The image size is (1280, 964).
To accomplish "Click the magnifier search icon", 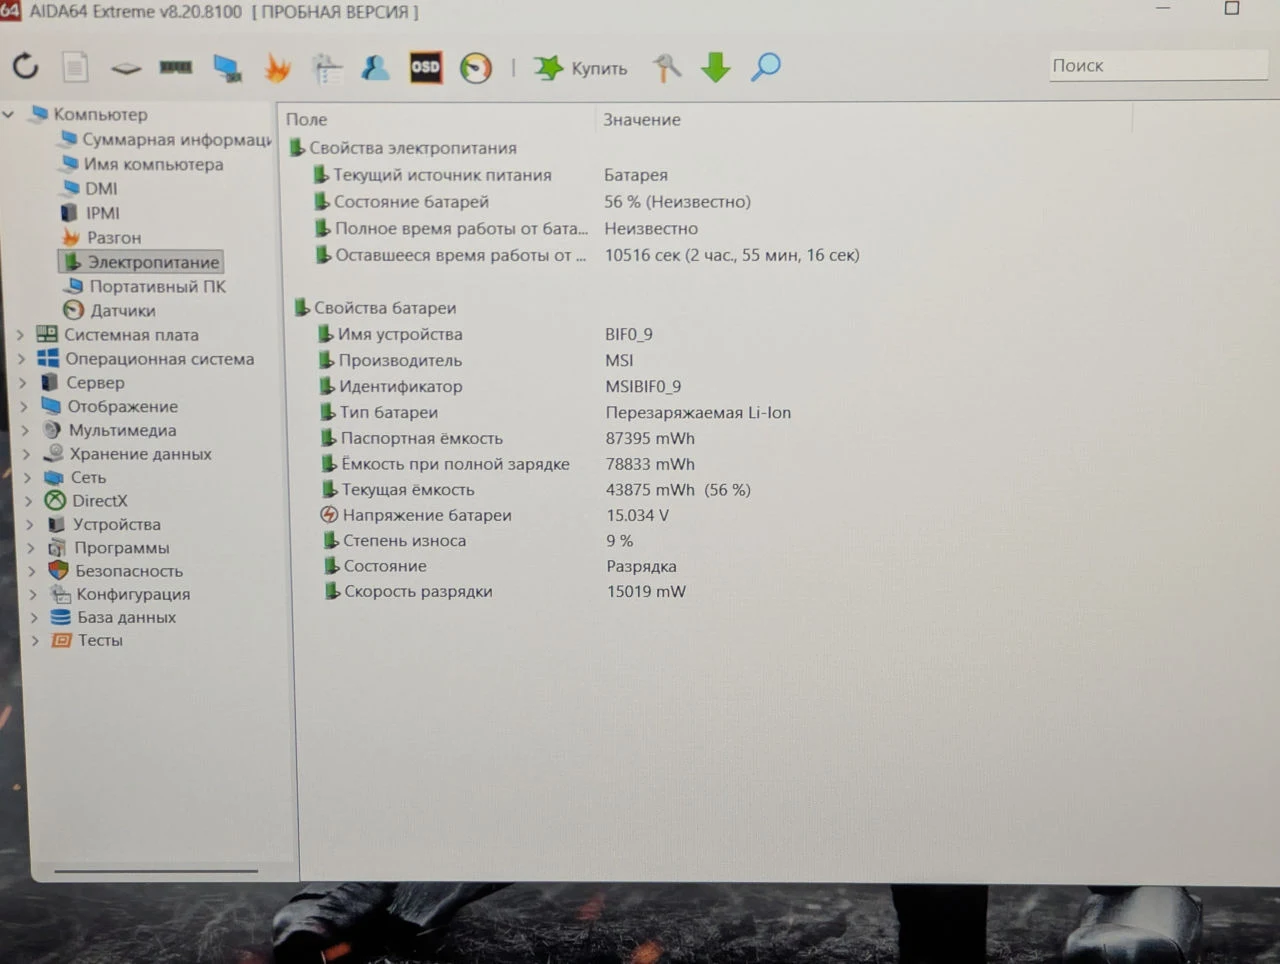I will coord(766,67).
